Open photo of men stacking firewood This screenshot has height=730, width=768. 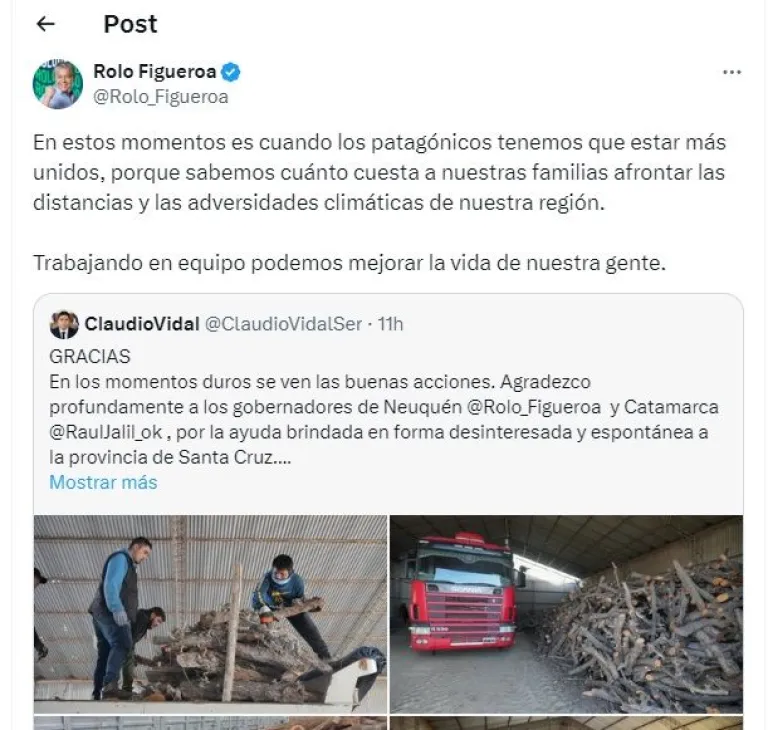click(210, 614)
